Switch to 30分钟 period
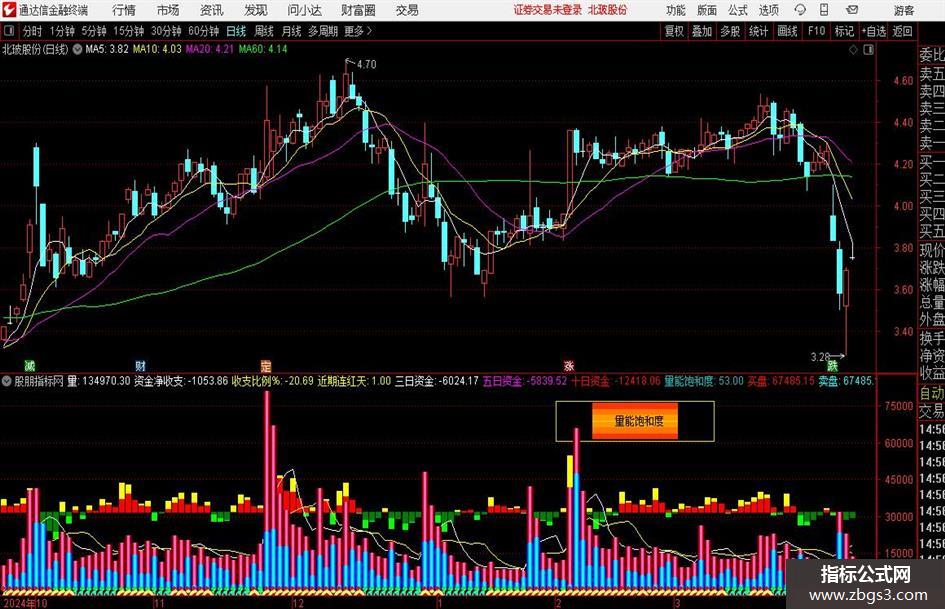This screenshot has height=609, width=945. (x=166, y=31)
